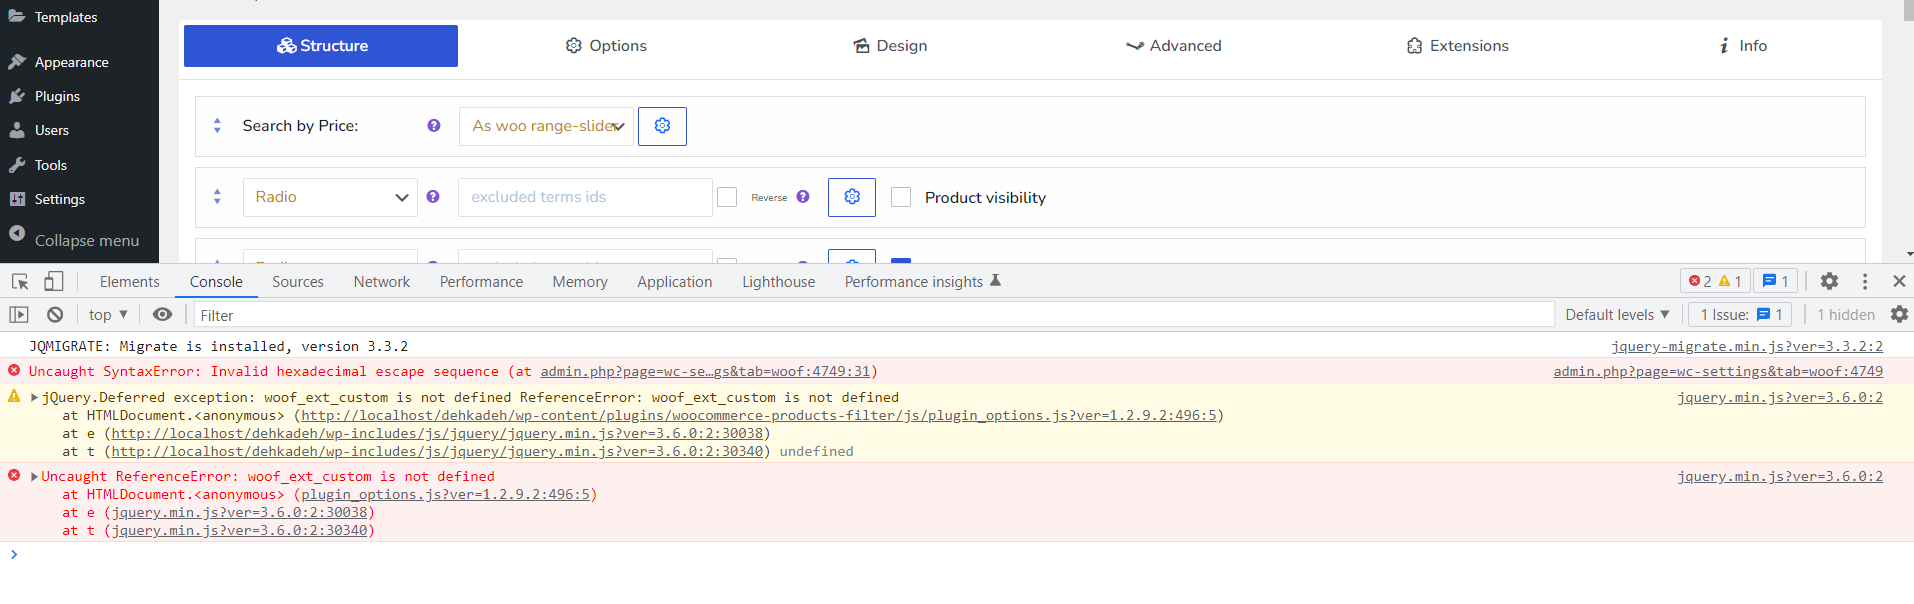1914x604 pixels.
Task: Click the excluded terms ids field
Action: [585, 197]
